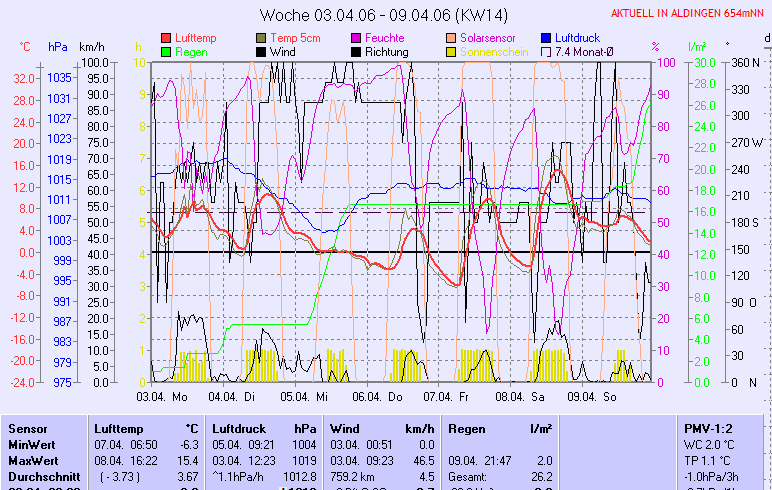Click the green Regen legend swatch
The image size is (772, 490).
coord(166,52)
